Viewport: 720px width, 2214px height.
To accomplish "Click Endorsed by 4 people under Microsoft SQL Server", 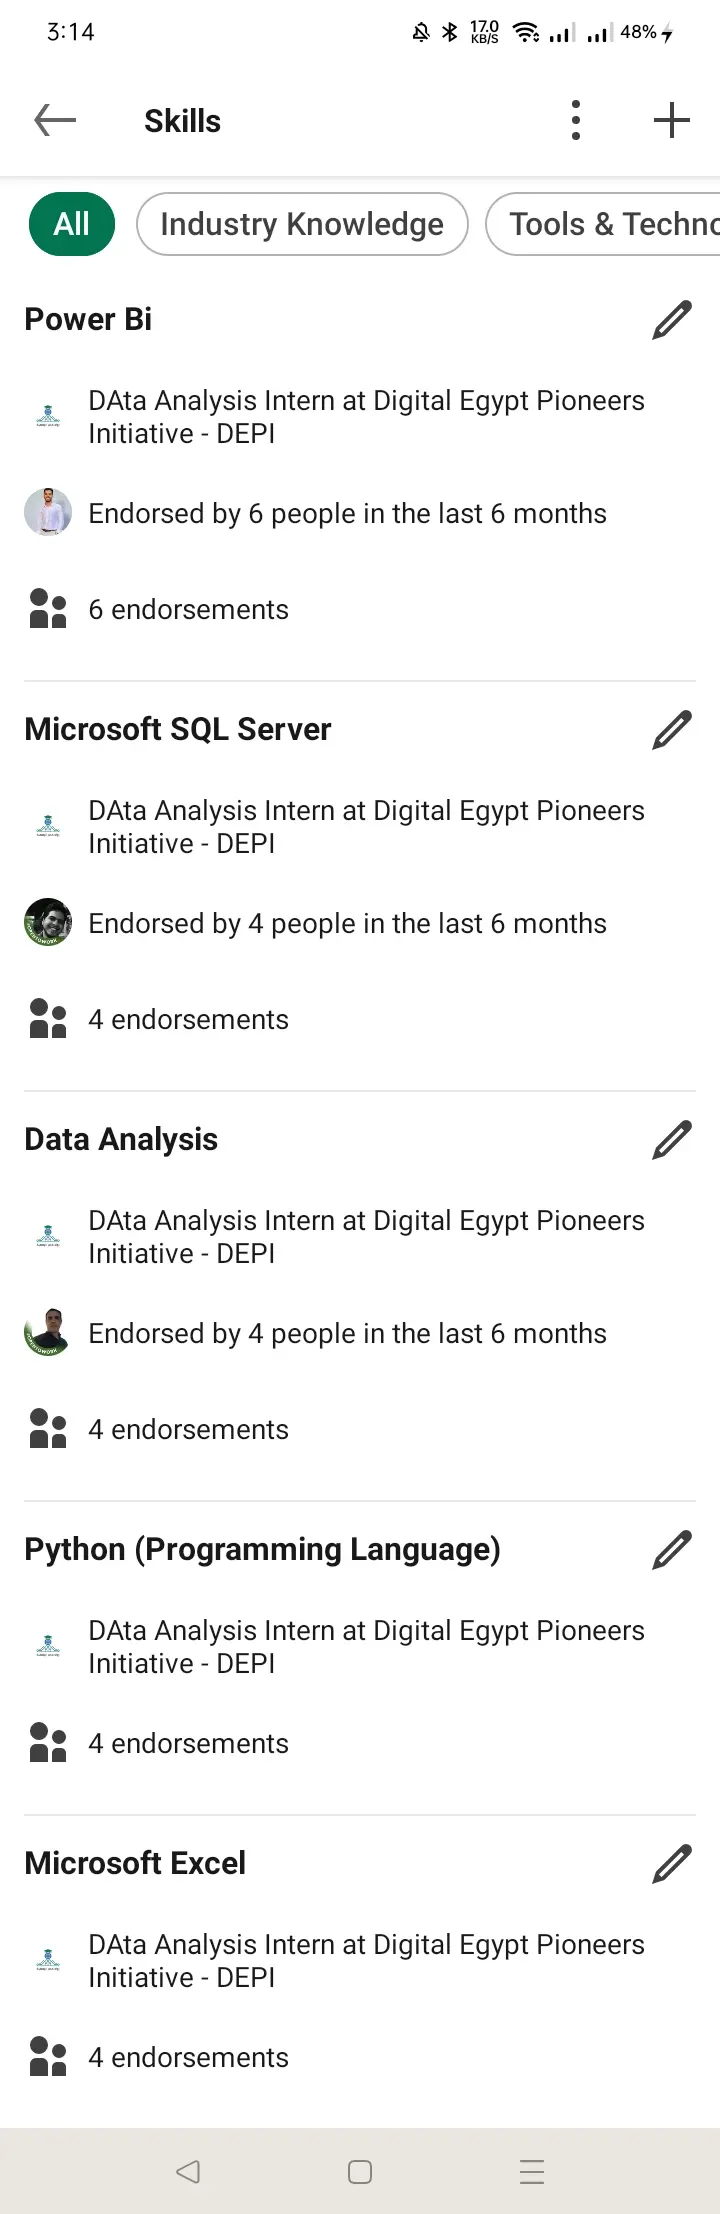I will click(x=346, y=923).
